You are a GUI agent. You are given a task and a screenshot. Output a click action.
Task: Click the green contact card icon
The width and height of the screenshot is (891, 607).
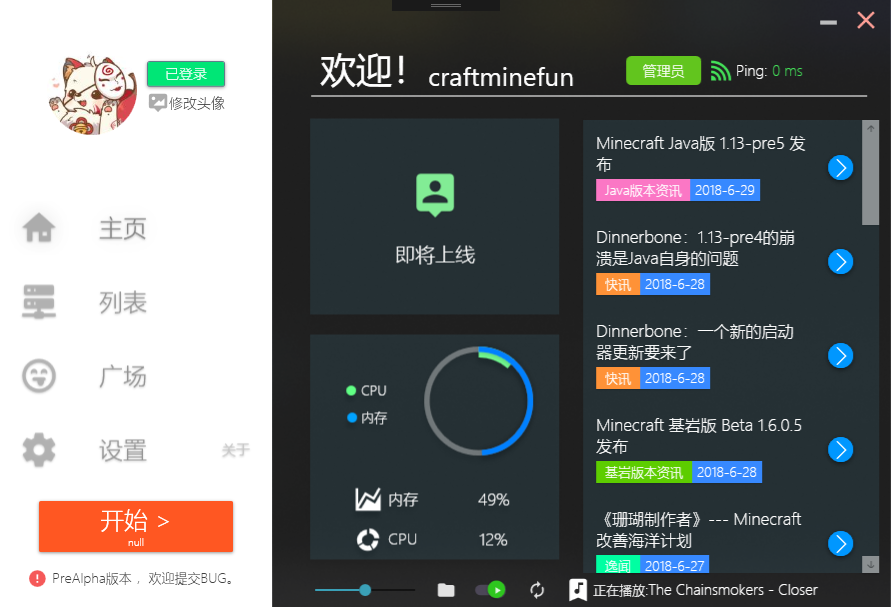435,194
